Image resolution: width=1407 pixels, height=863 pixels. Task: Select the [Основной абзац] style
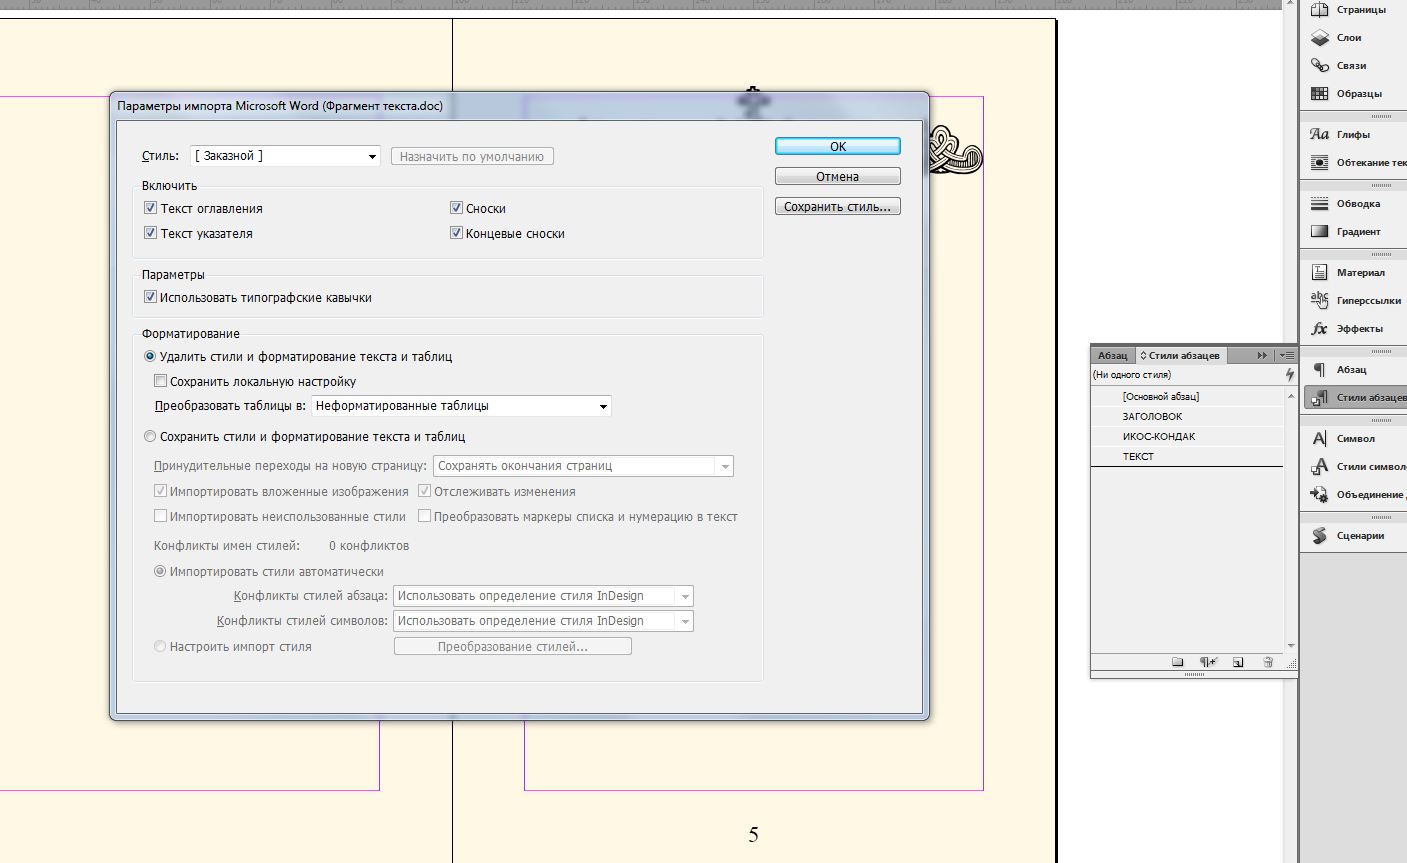click(x=1187, y=397)
